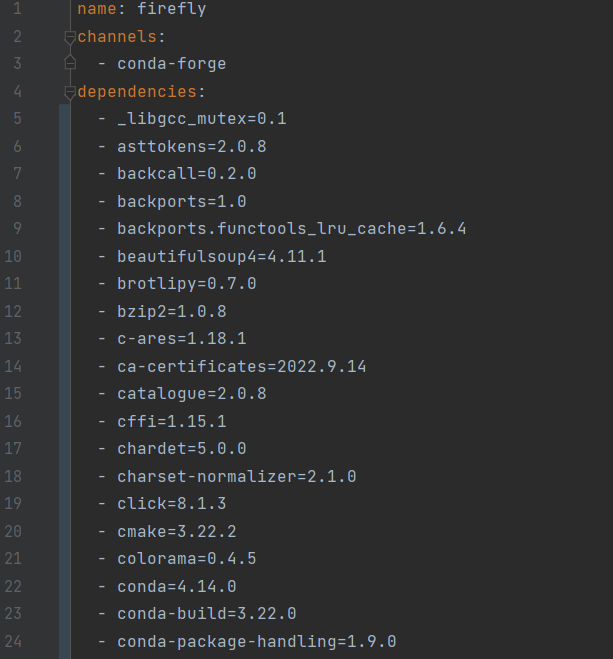The height and width of the screenshot is (659, 613).
Task: Collapse the dependencies section fold arrow
Action: point(70,92)
